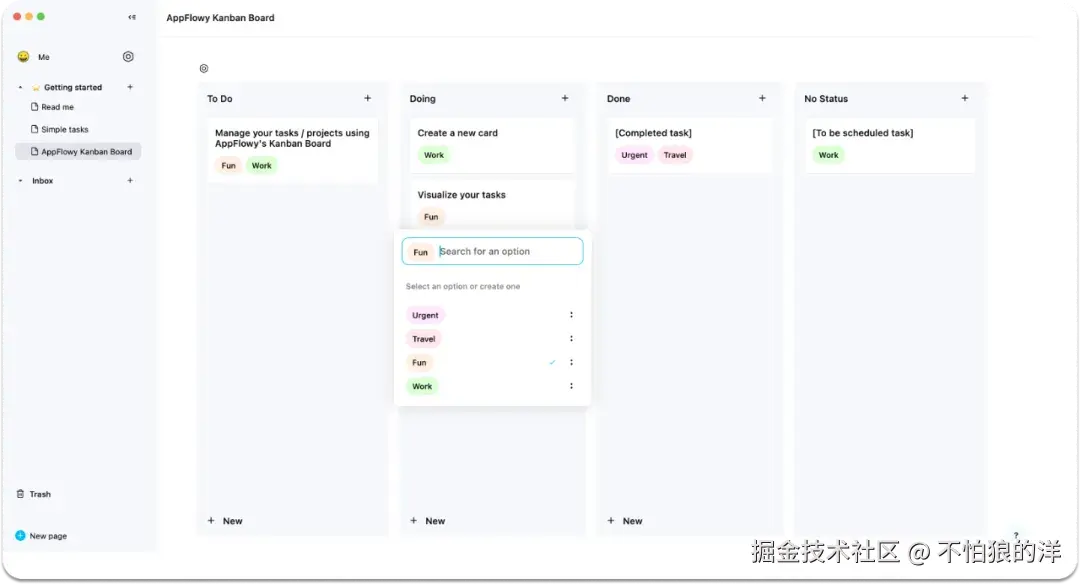The width and height of the screenshot is (1080, 584).
Task: Open the board settings icon above the columns
Action: coord(204,68)
